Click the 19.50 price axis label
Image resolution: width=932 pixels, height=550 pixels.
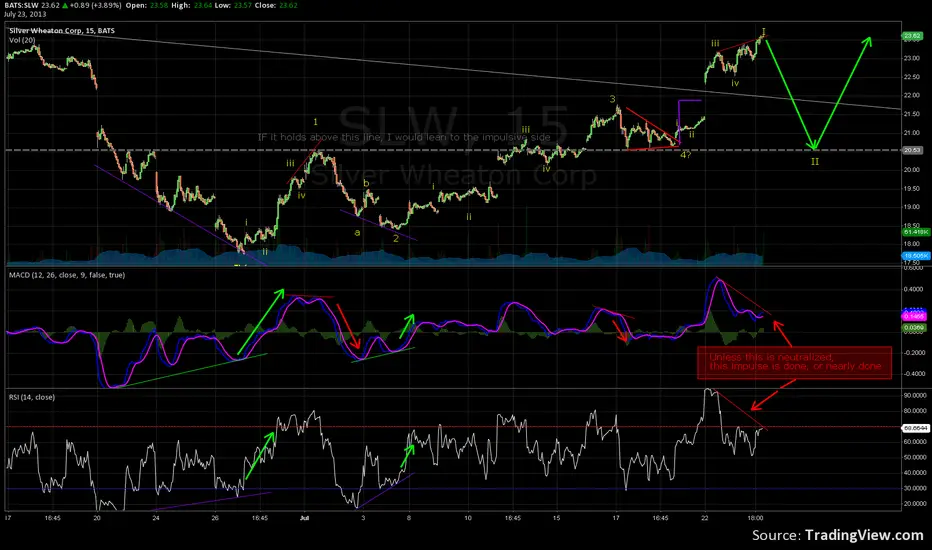[912, 188]
